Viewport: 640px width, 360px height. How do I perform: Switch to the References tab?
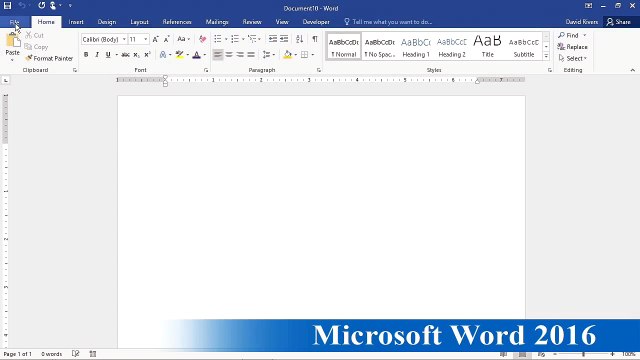[177, 22]
